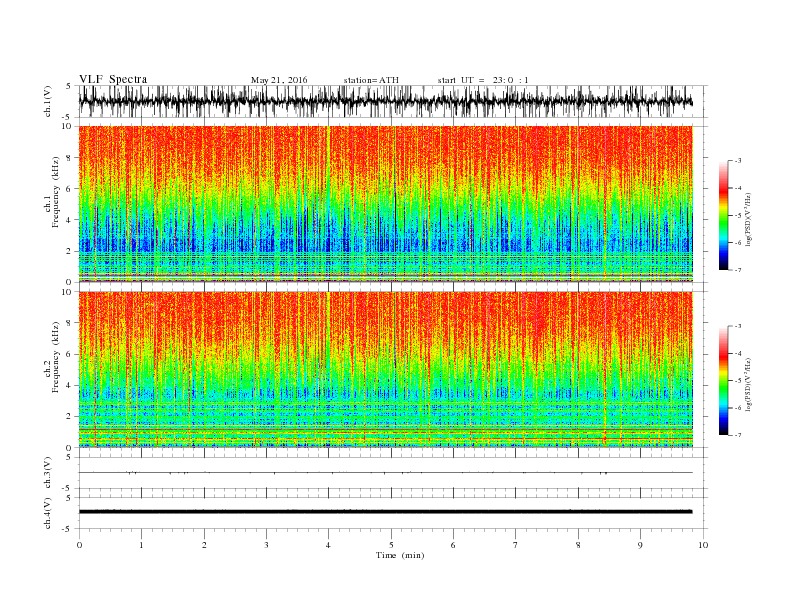Click the 0 kHz tick label of ch.1 spectrogram
This screenshot has width=792, height=612.
pyautogui.click(x=70, y=282)
